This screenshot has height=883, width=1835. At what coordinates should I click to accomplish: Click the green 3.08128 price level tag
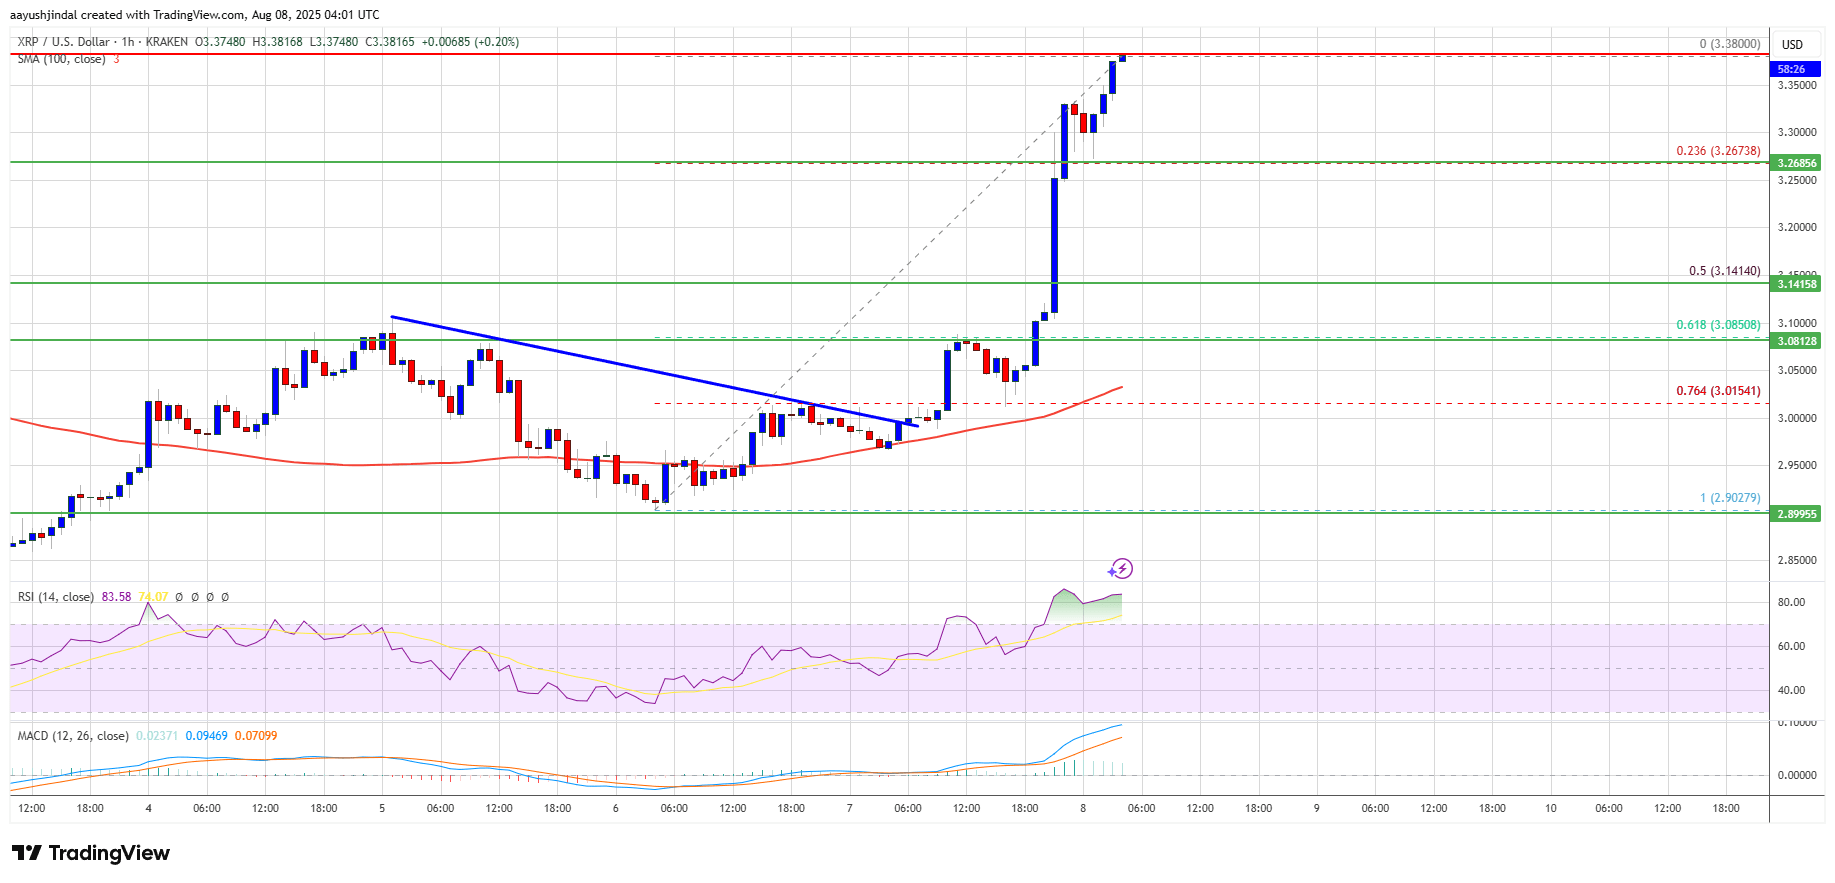point(1796,341)
